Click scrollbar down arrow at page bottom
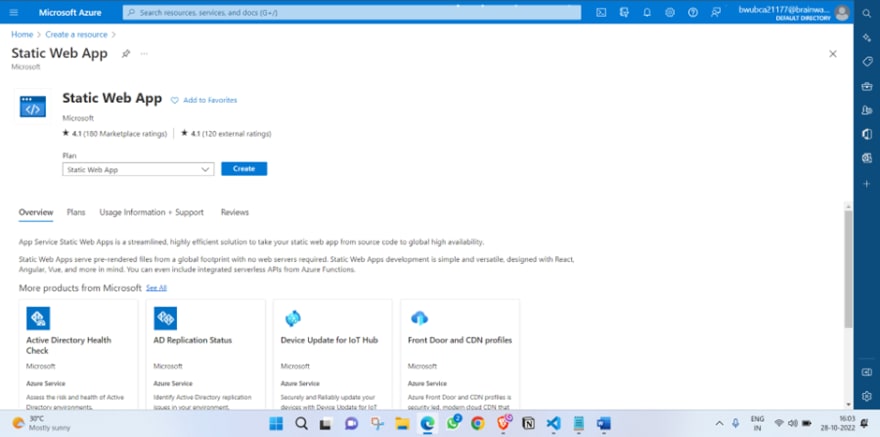This screenshot has height=437, width=880. point(848,404)
